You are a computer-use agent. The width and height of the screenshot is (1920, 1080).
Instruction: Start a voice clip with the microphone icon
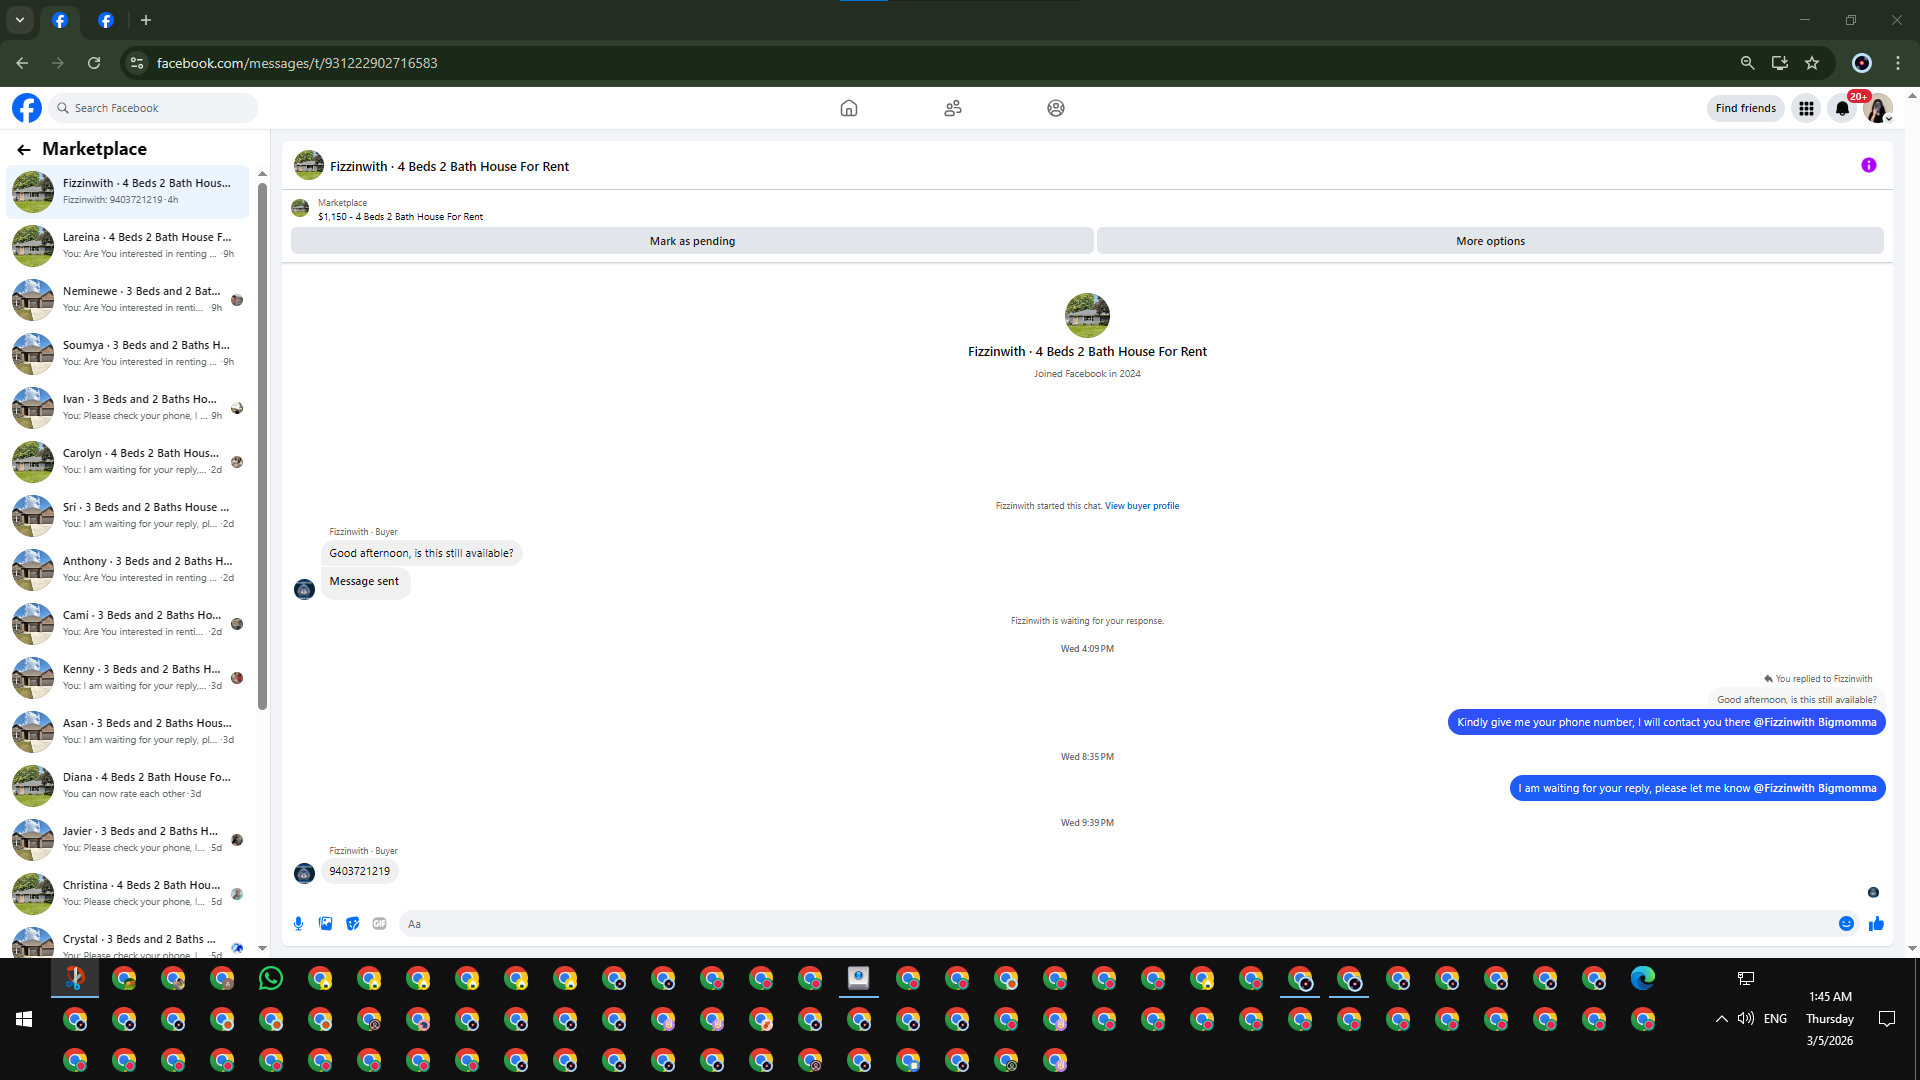(298, 924)
